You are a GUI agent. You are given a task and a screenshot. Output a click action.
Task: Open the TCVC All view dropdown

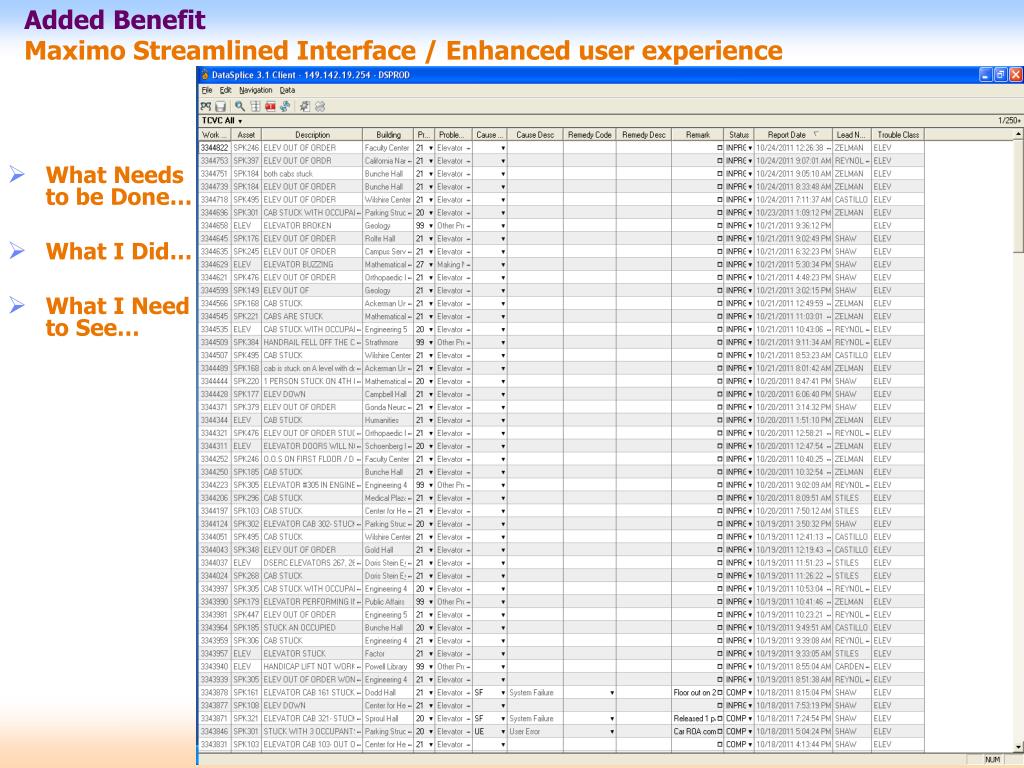242,120
